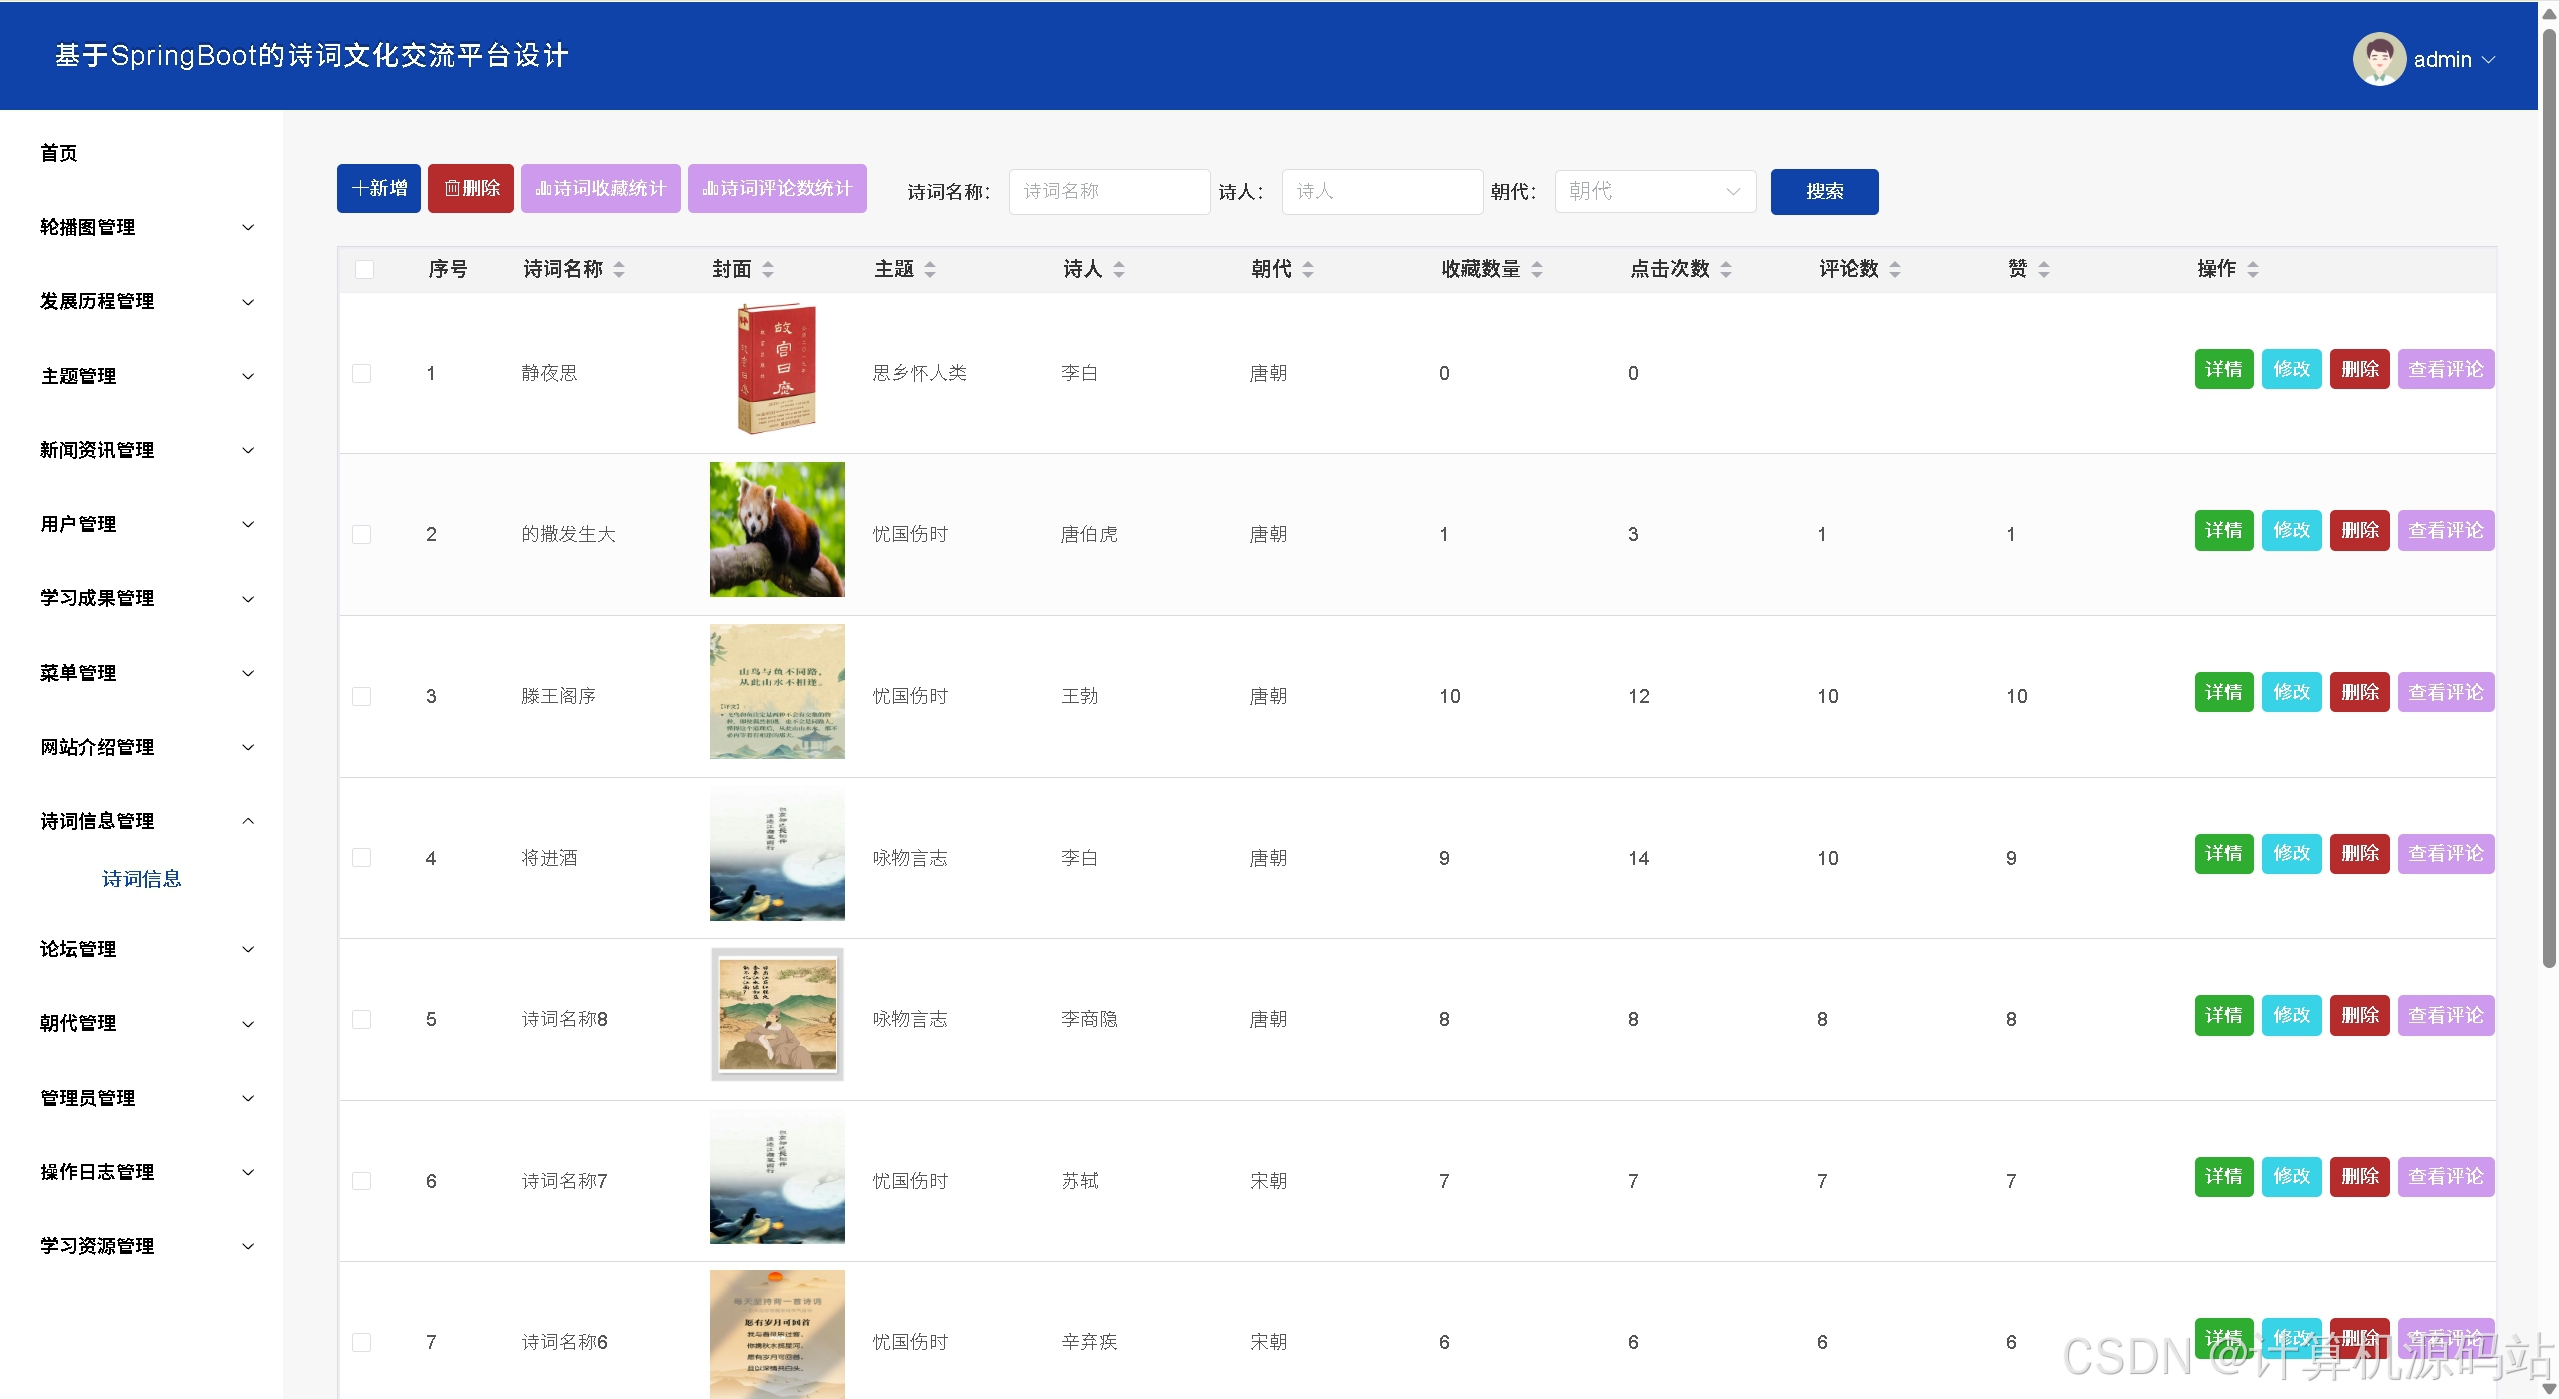Click 删除 for 滕王阁序
Screen dimensions: 2559x1399
coord(2360,692)
